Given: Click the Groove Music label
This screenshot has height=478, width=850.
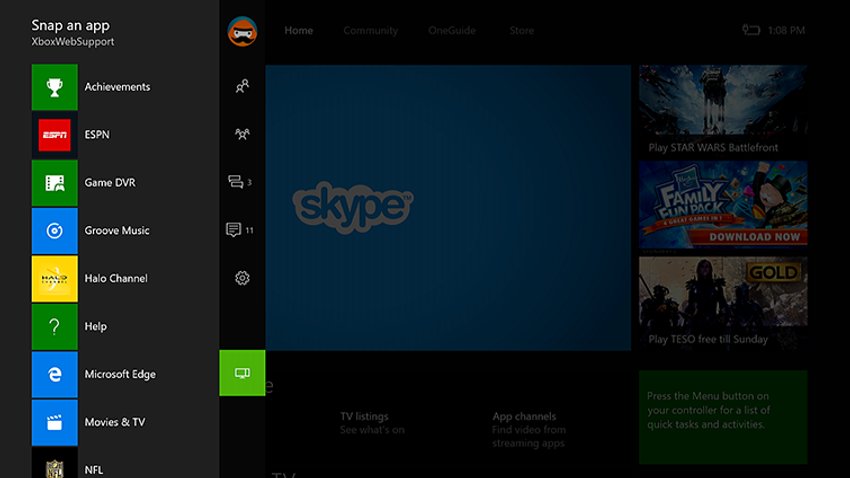Looking at the screenshot, I should tap(117, 230).
